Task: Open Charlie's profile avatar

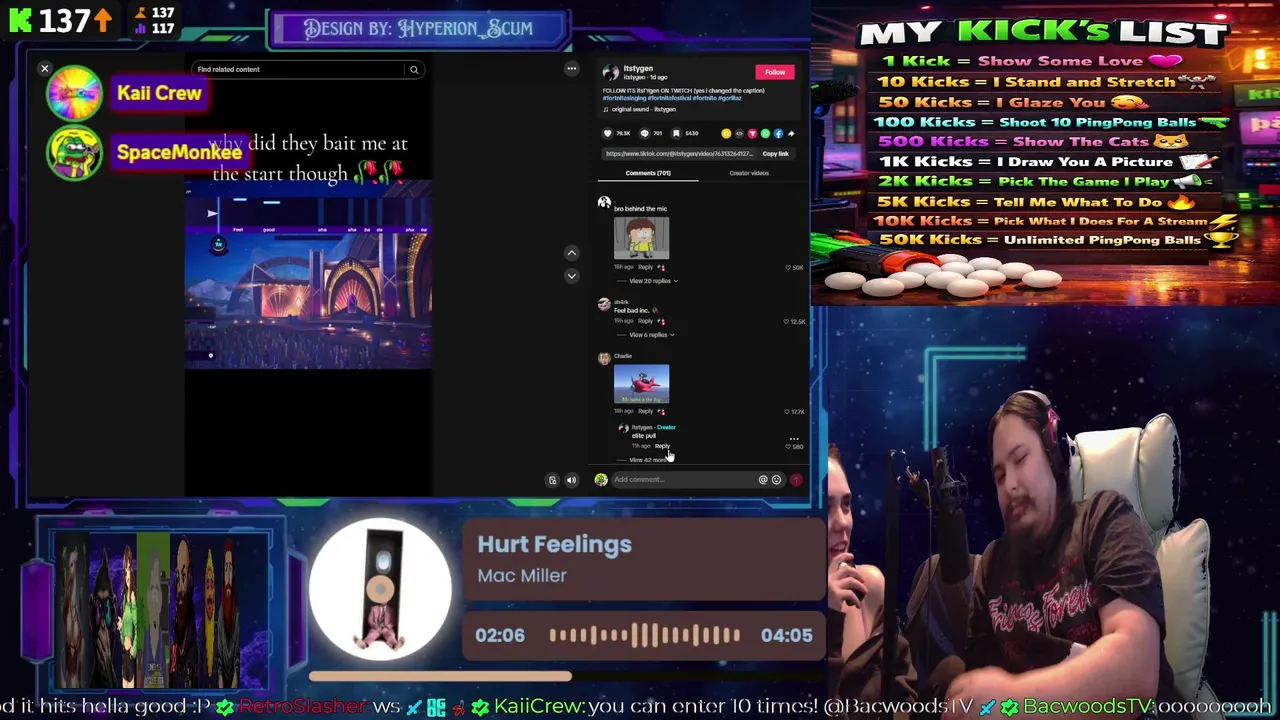Action: [604, 358]
